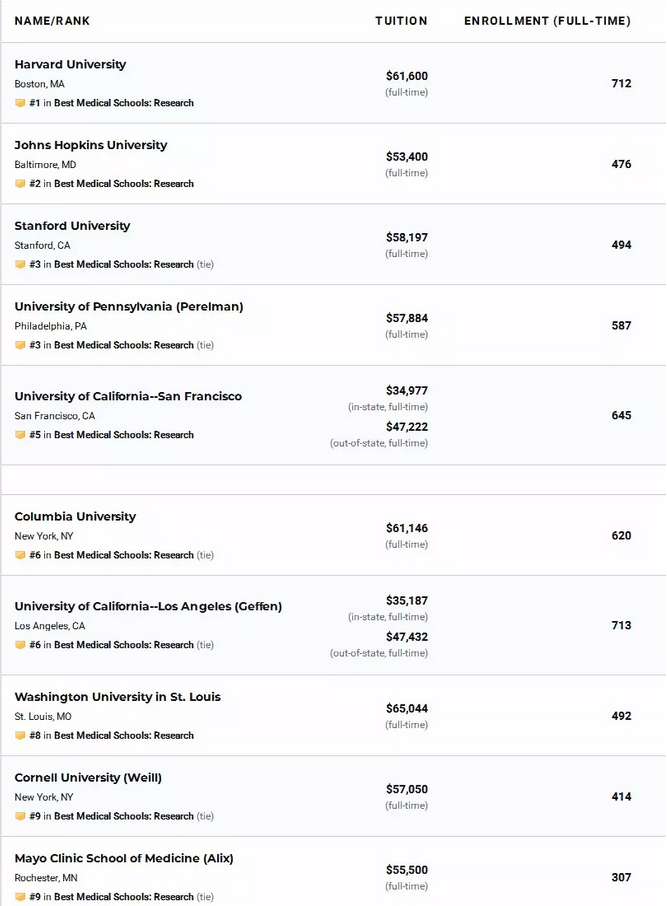Click the badge icon in Harvard University's ranking line
Screen dimensions: 667x906
20,103
